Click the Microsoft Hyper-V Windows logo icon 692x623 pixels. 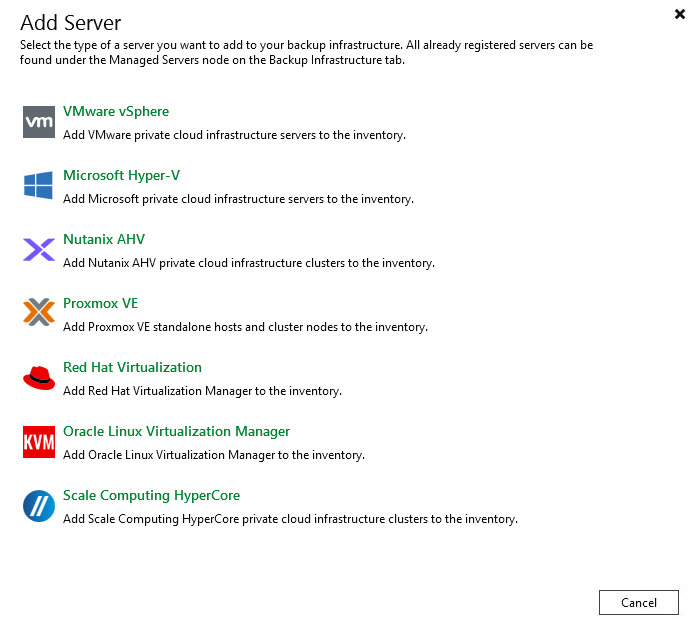pyautogui.click(x=39, y=185)
